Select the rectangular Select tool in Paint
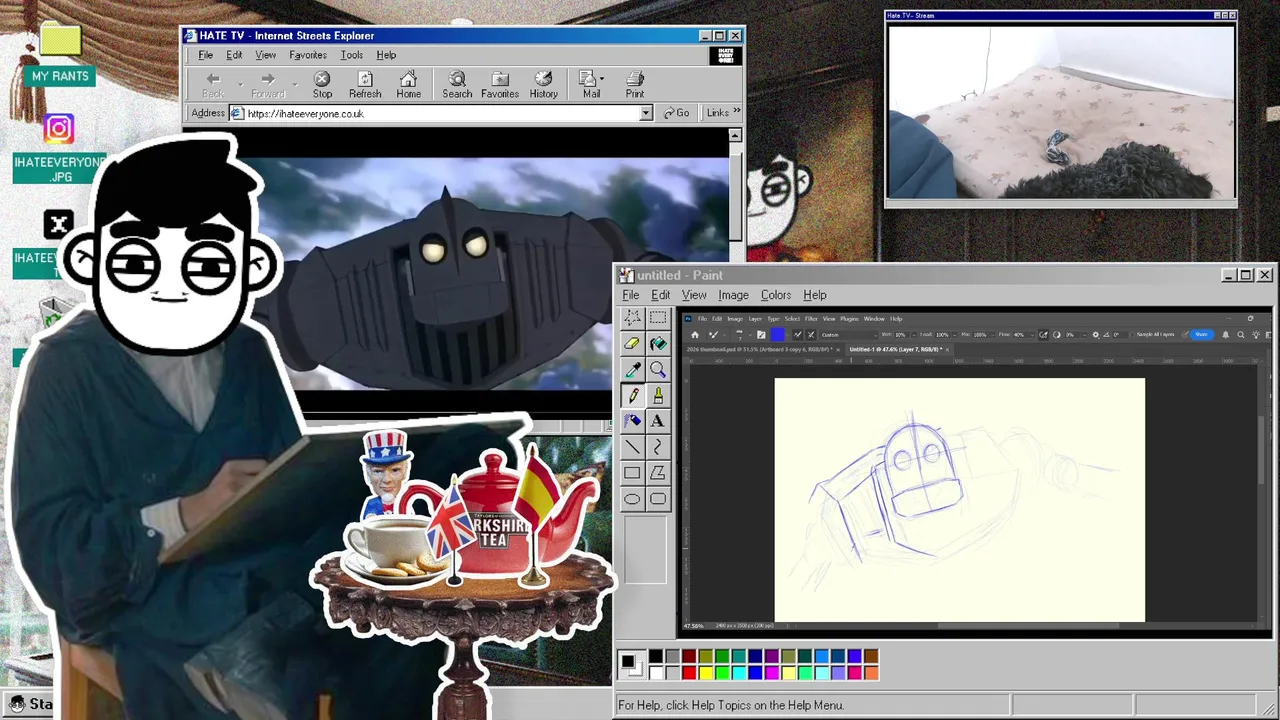 pos(658,318)
